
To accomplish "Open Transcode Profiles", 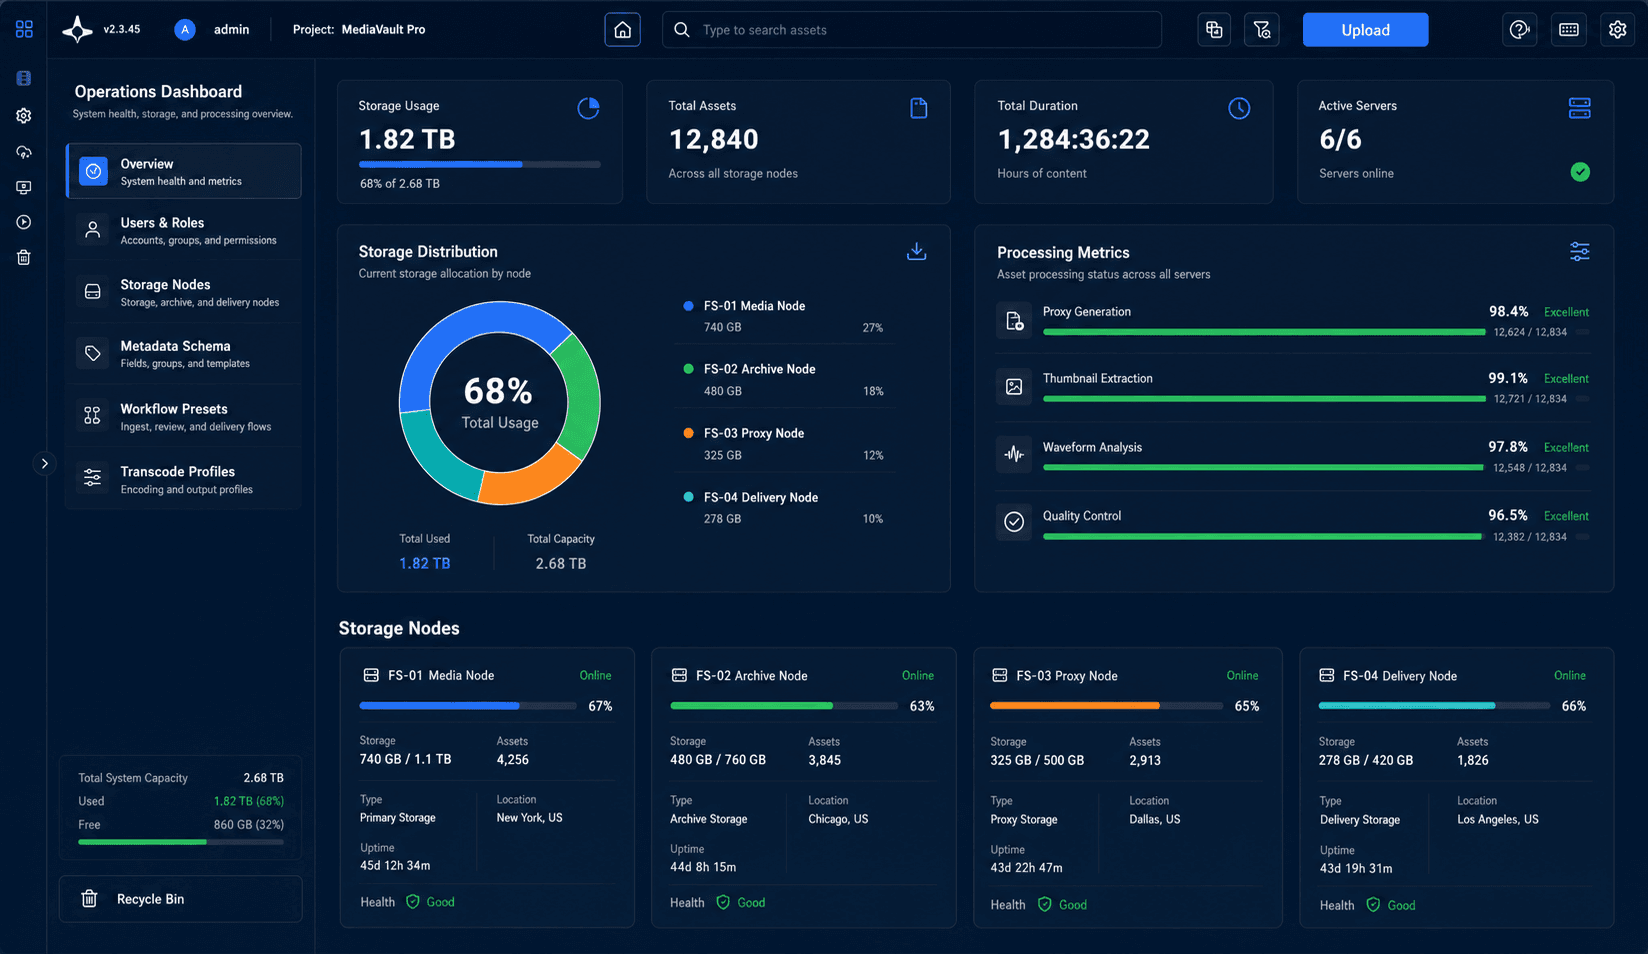I will [184, 479].
